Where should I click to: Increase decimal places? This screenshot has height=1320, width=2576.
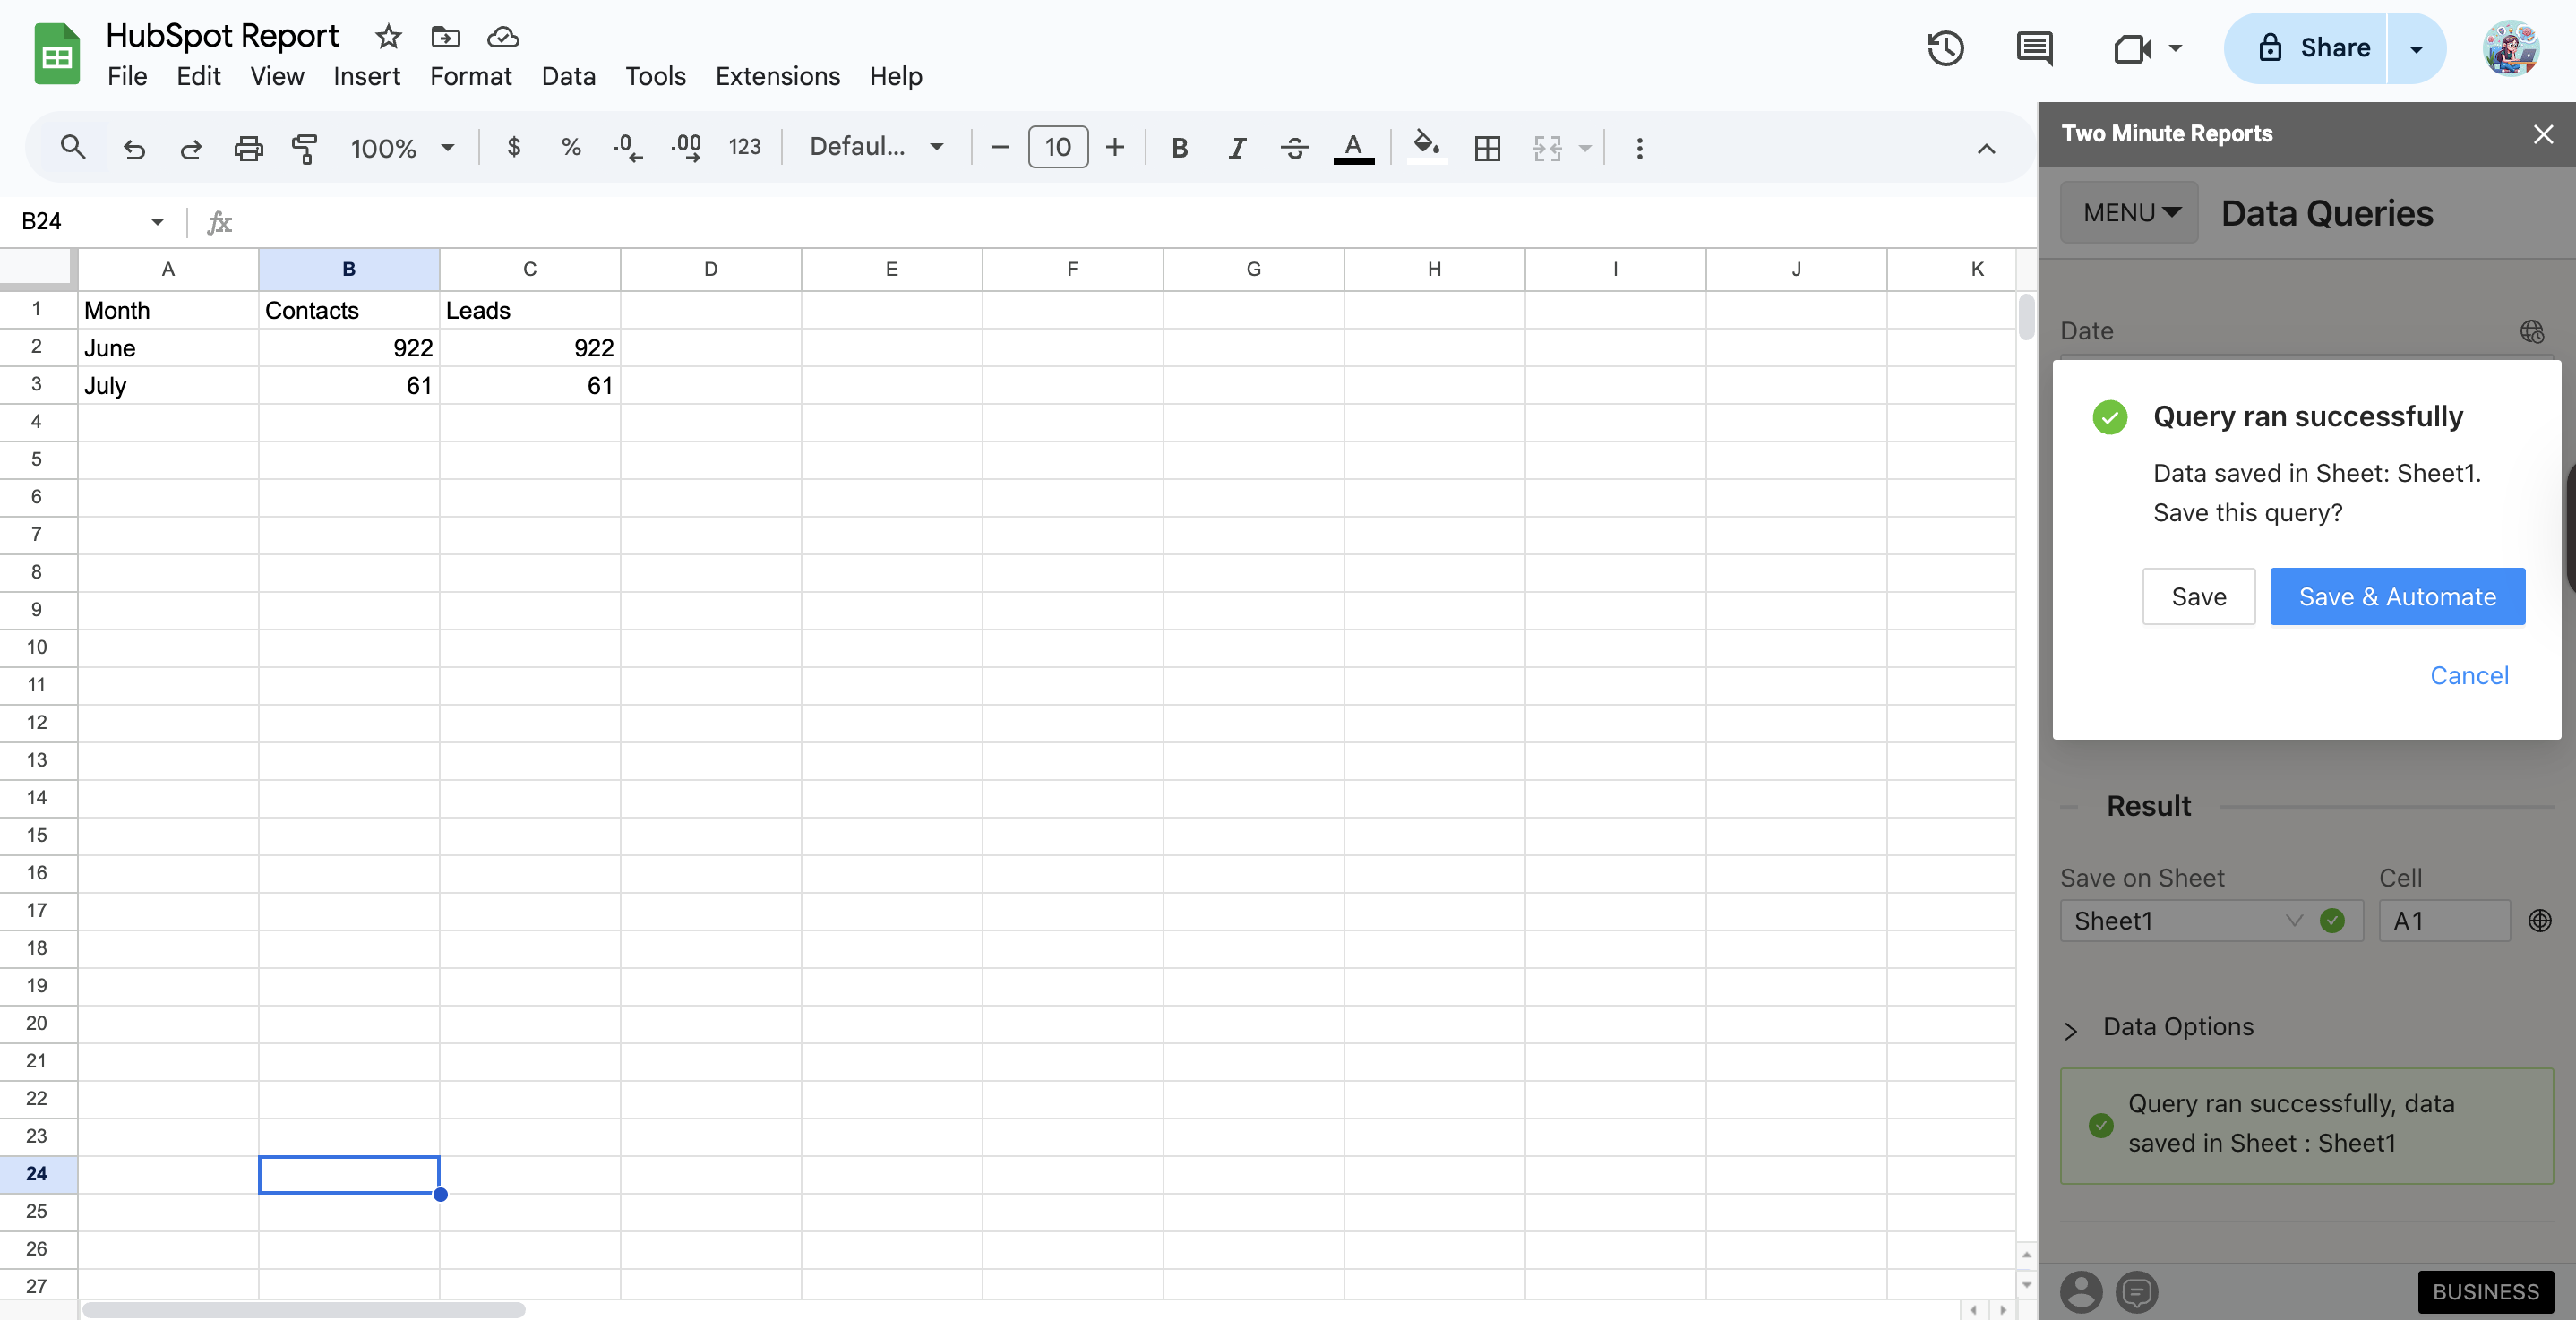pos(686,147)
